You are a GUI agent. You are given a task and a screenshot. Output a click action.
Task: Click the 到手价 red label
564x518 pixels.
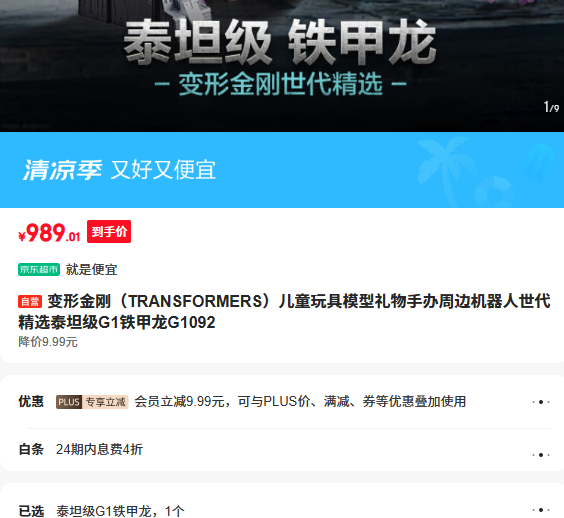pyautogui.click(x=109, y=232)
